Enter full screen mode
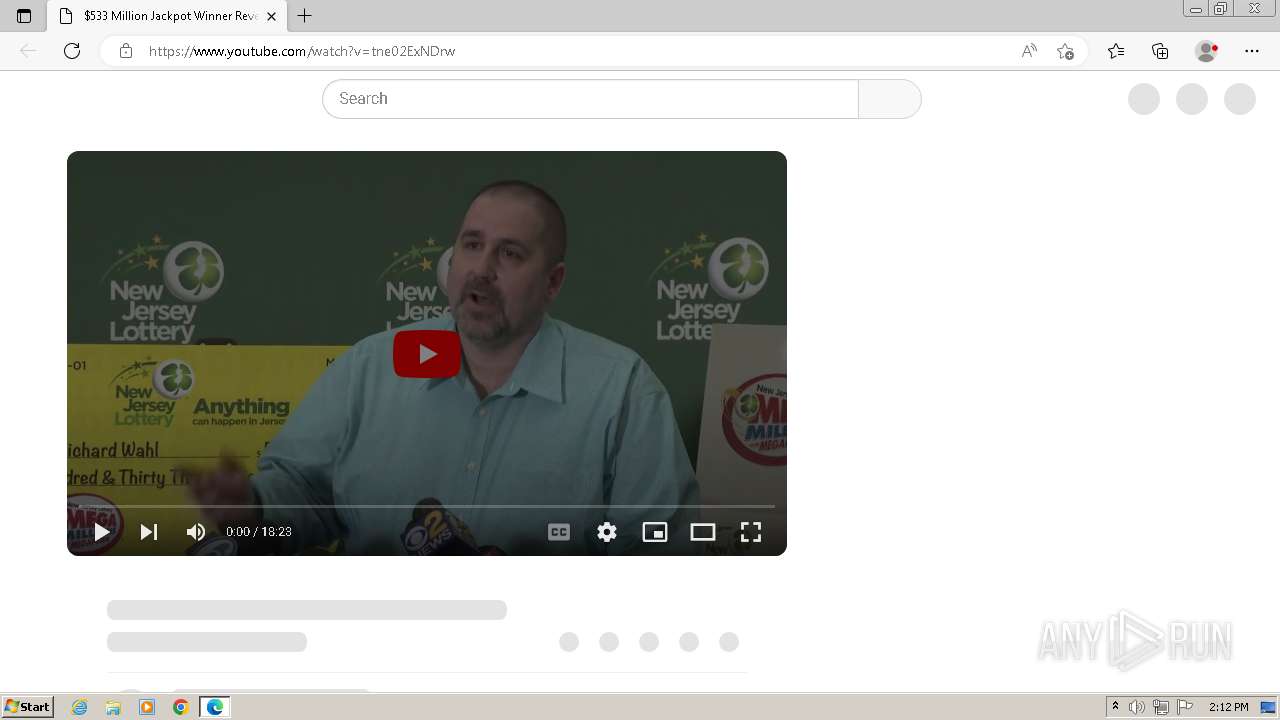1280x720 pixels. [x=751, y=532]
